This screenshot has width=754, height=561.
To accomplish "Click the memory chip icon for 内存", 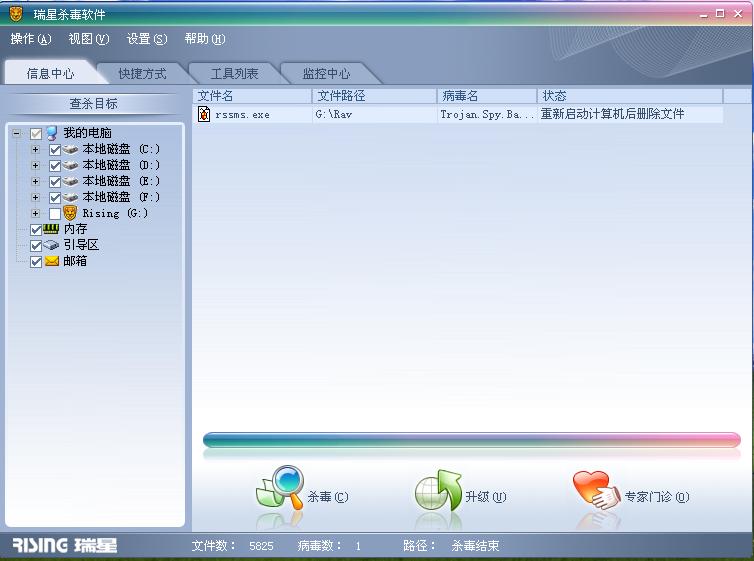I will tap(51, 229).
